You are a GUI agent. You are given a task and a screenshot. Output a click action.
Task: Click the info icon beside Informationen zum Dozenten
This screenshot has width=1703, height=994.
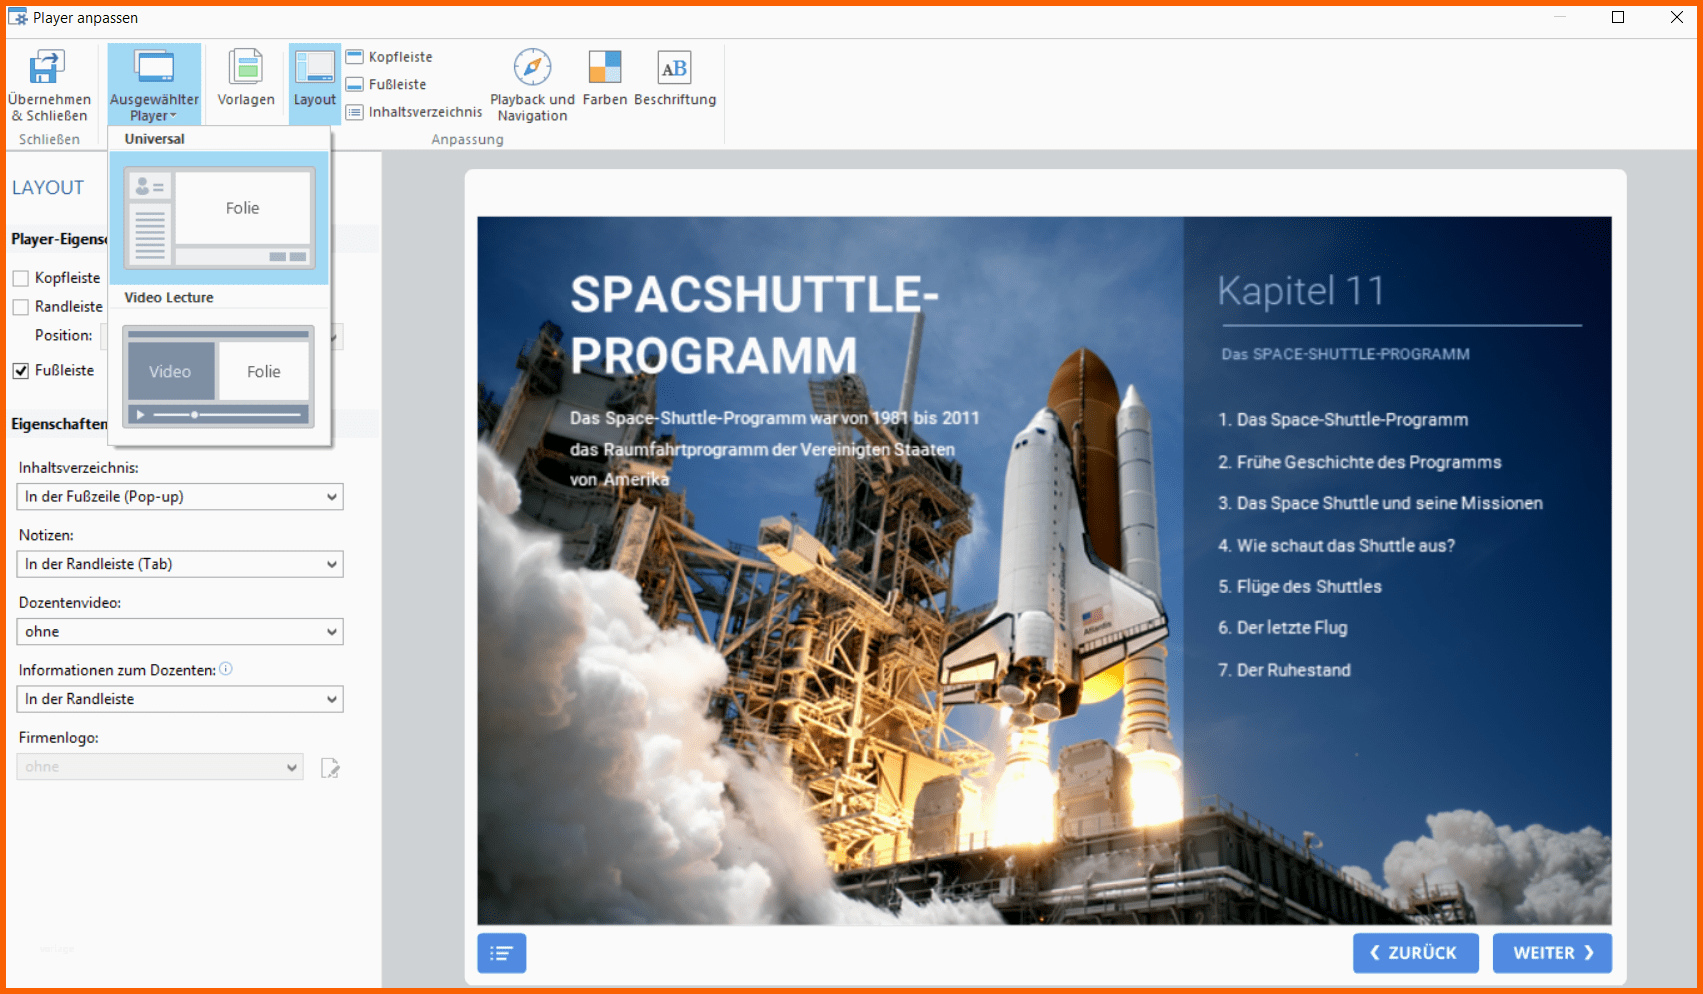(226, 669)
